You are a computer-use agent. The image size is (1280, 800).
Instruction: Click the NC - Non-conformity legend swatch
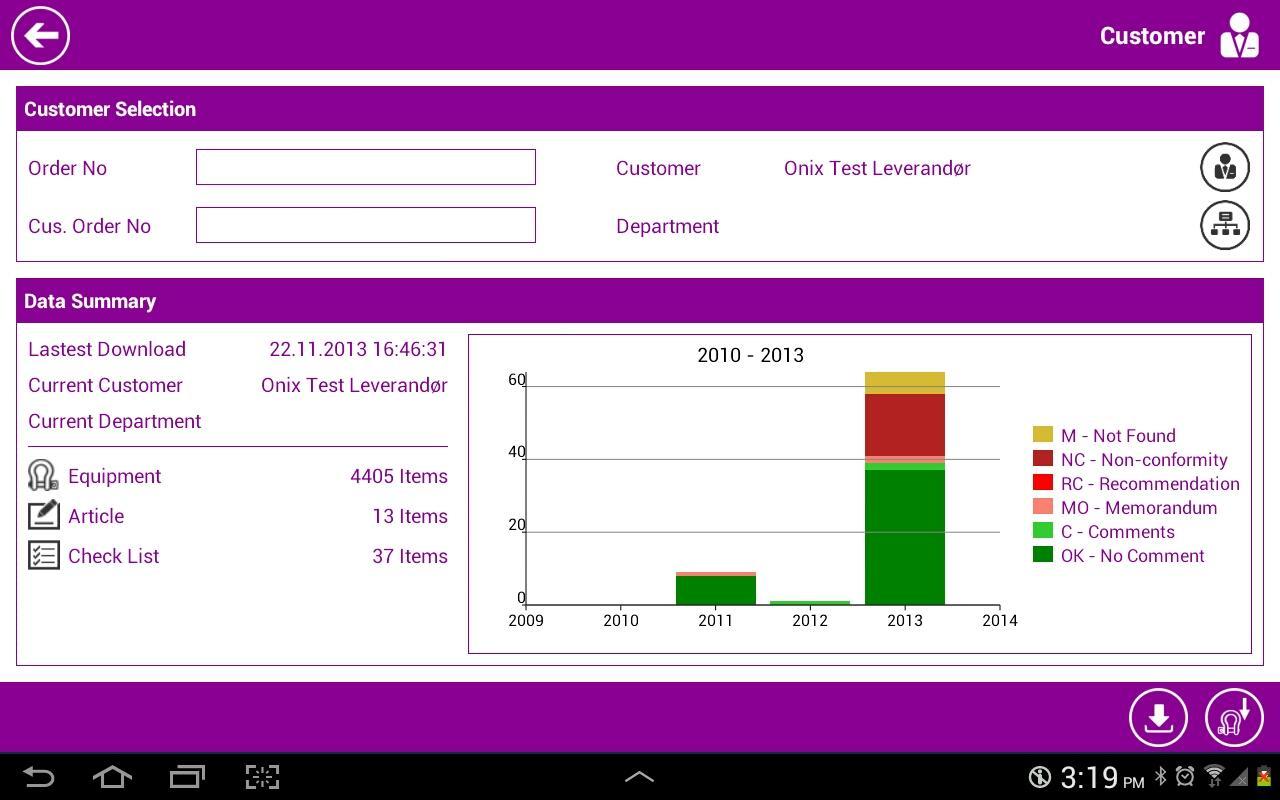click(1043, 458)
